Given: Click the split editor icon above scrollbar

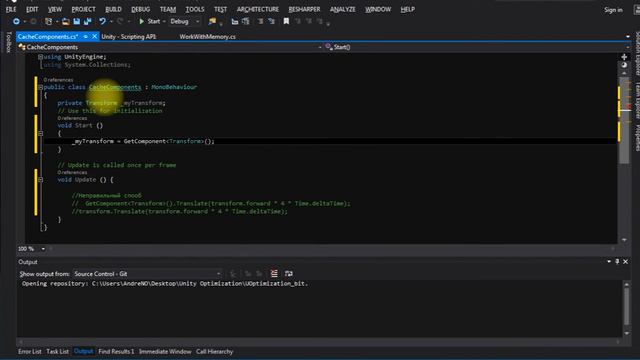Looking at the screenshot, I should tap(624, 57).
